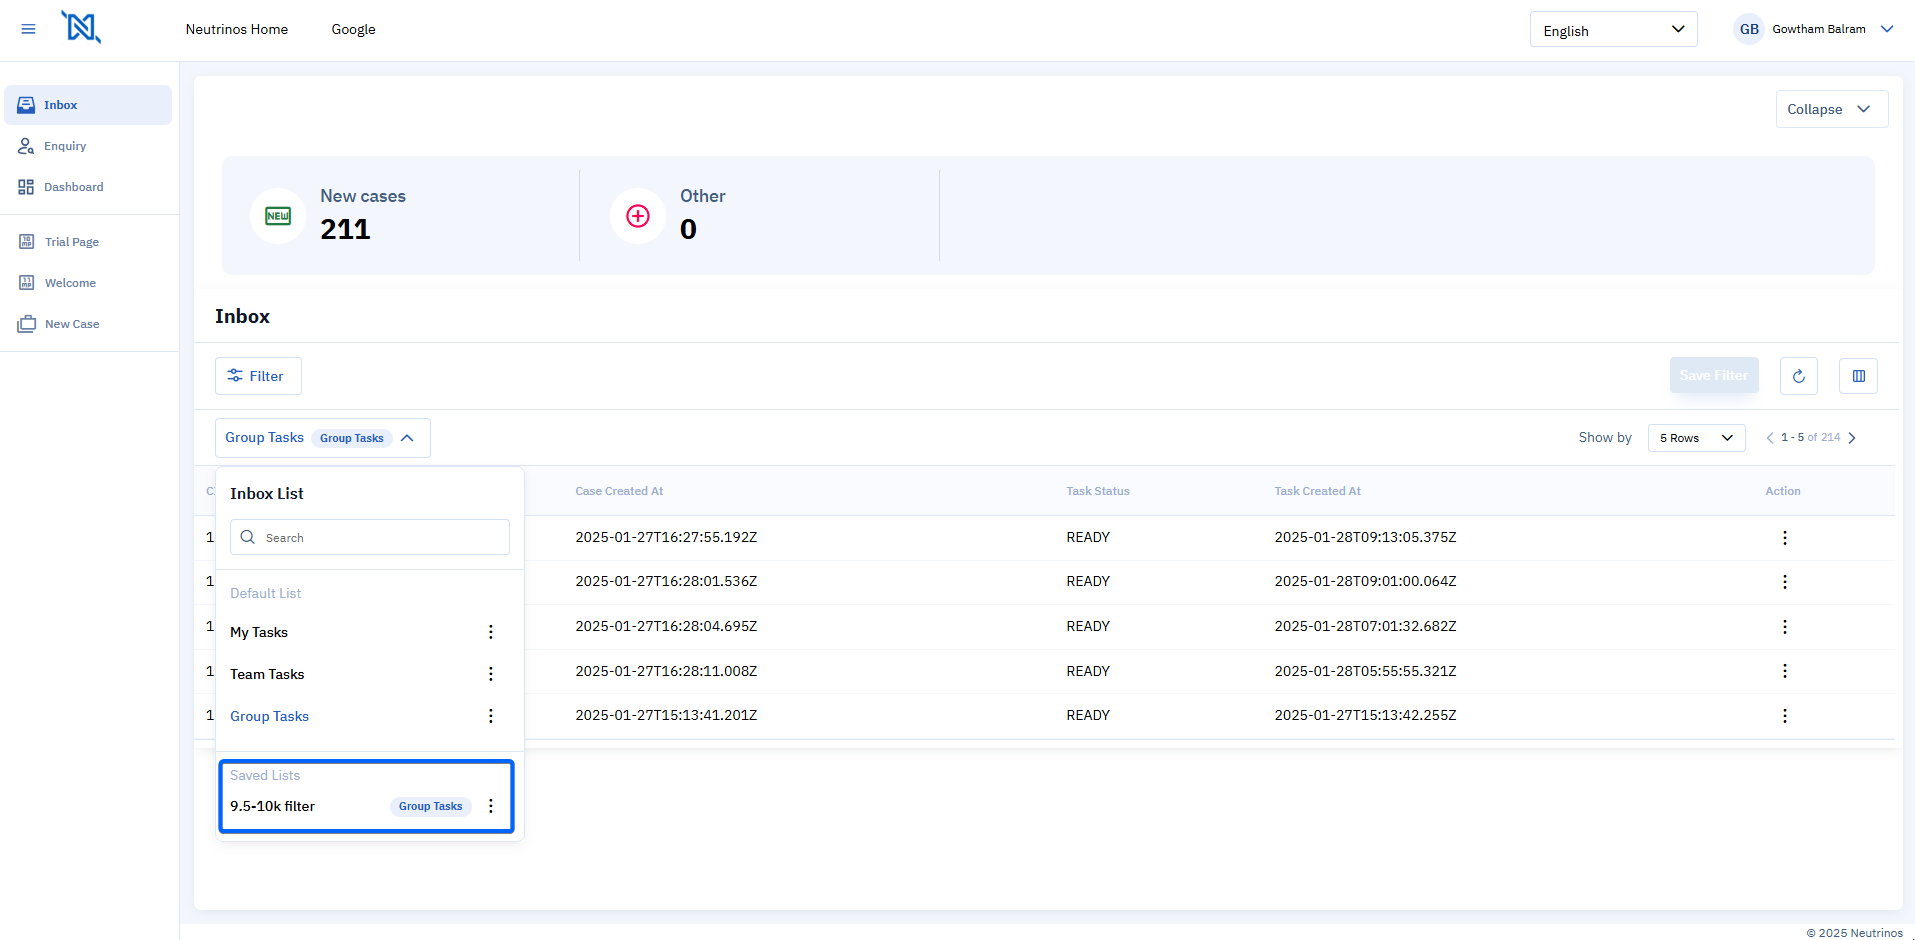Viewport: 1915px width, 940px height.
Task: Expand the Gowtham Balram user menu
Action: [x=1813, y=29]
